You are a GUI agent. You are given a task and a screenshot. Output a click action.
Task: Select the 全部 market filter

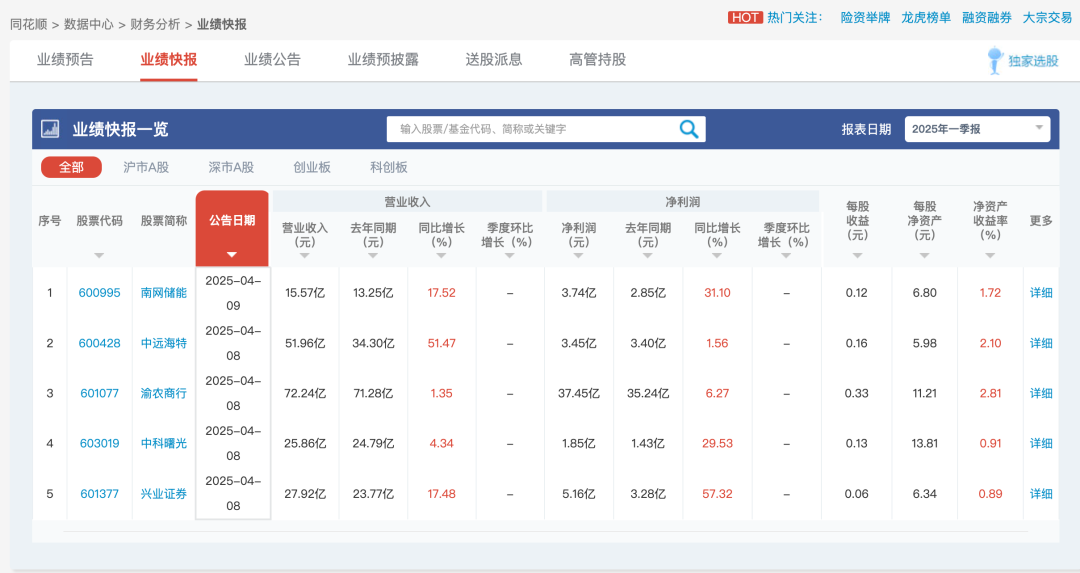click(72, 167)
